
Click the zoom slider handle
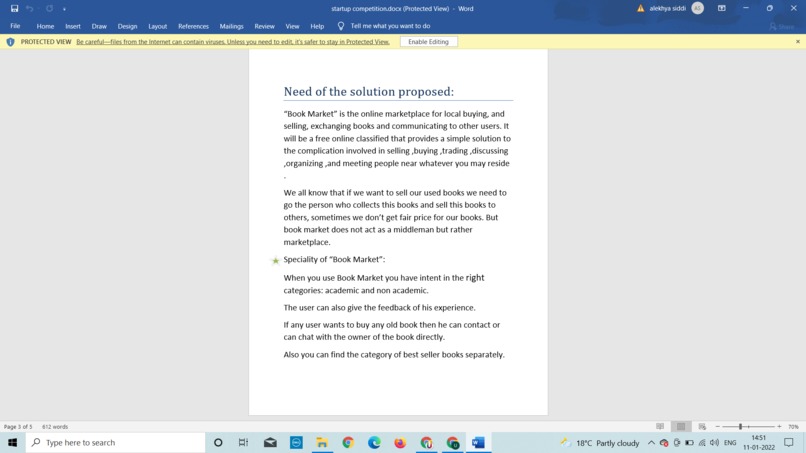(x=740, y=426)
